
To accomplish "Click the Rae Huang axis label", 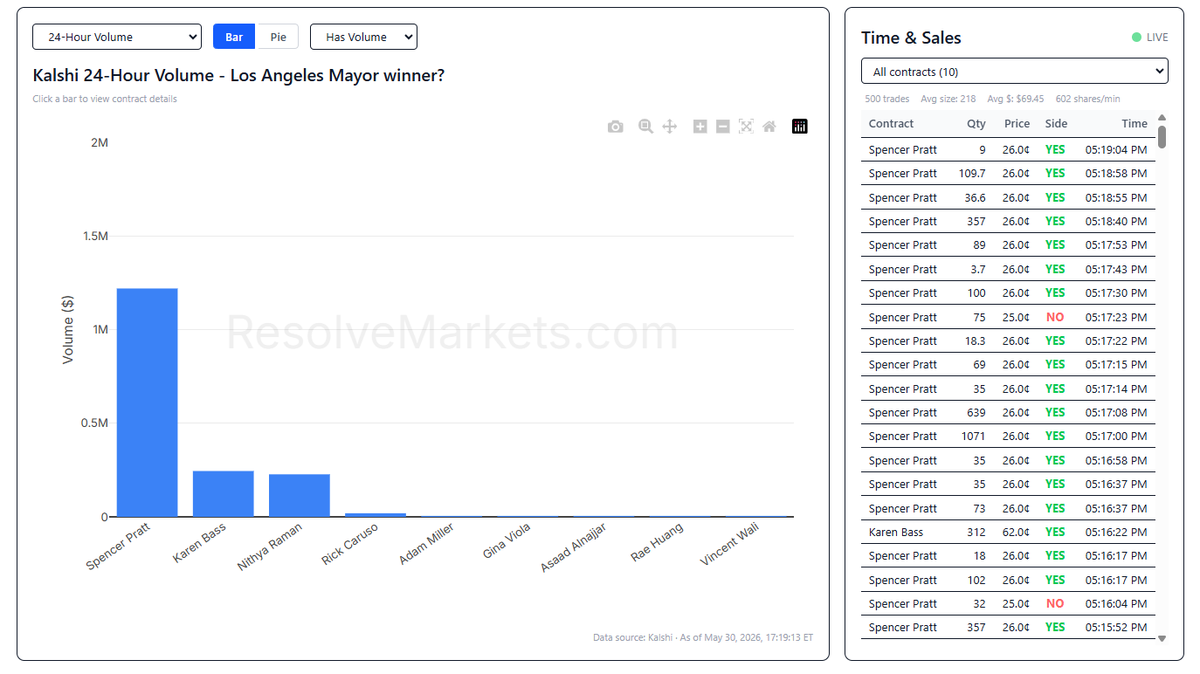I will [658, 543].
